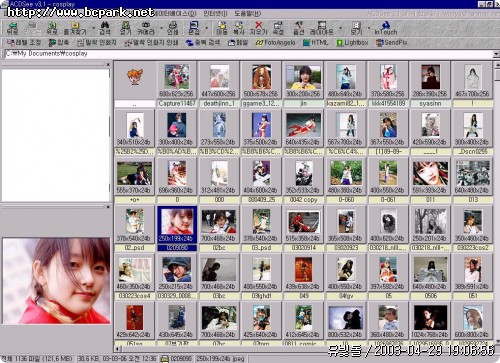Image resolution: width=500 pixels, height=363 pixels.
Task: Expand the 카메라 dropdown arrow
Action: (161, 28)
